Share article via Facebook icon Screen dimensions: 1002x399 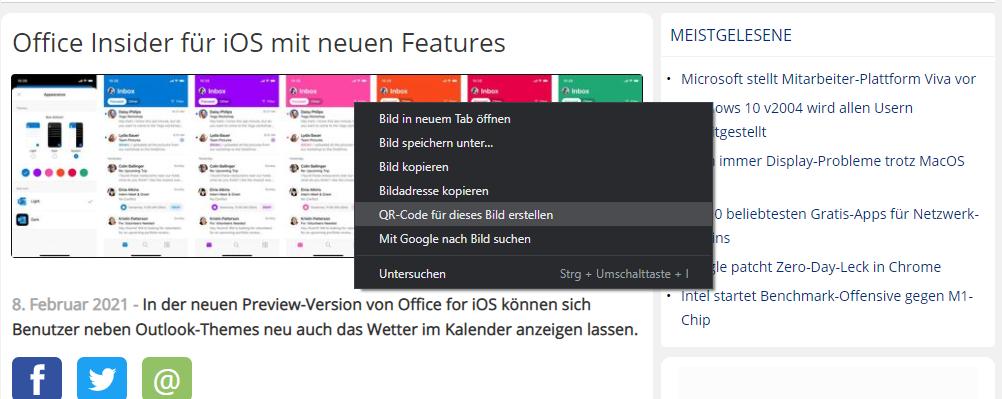tap(37, 379)
